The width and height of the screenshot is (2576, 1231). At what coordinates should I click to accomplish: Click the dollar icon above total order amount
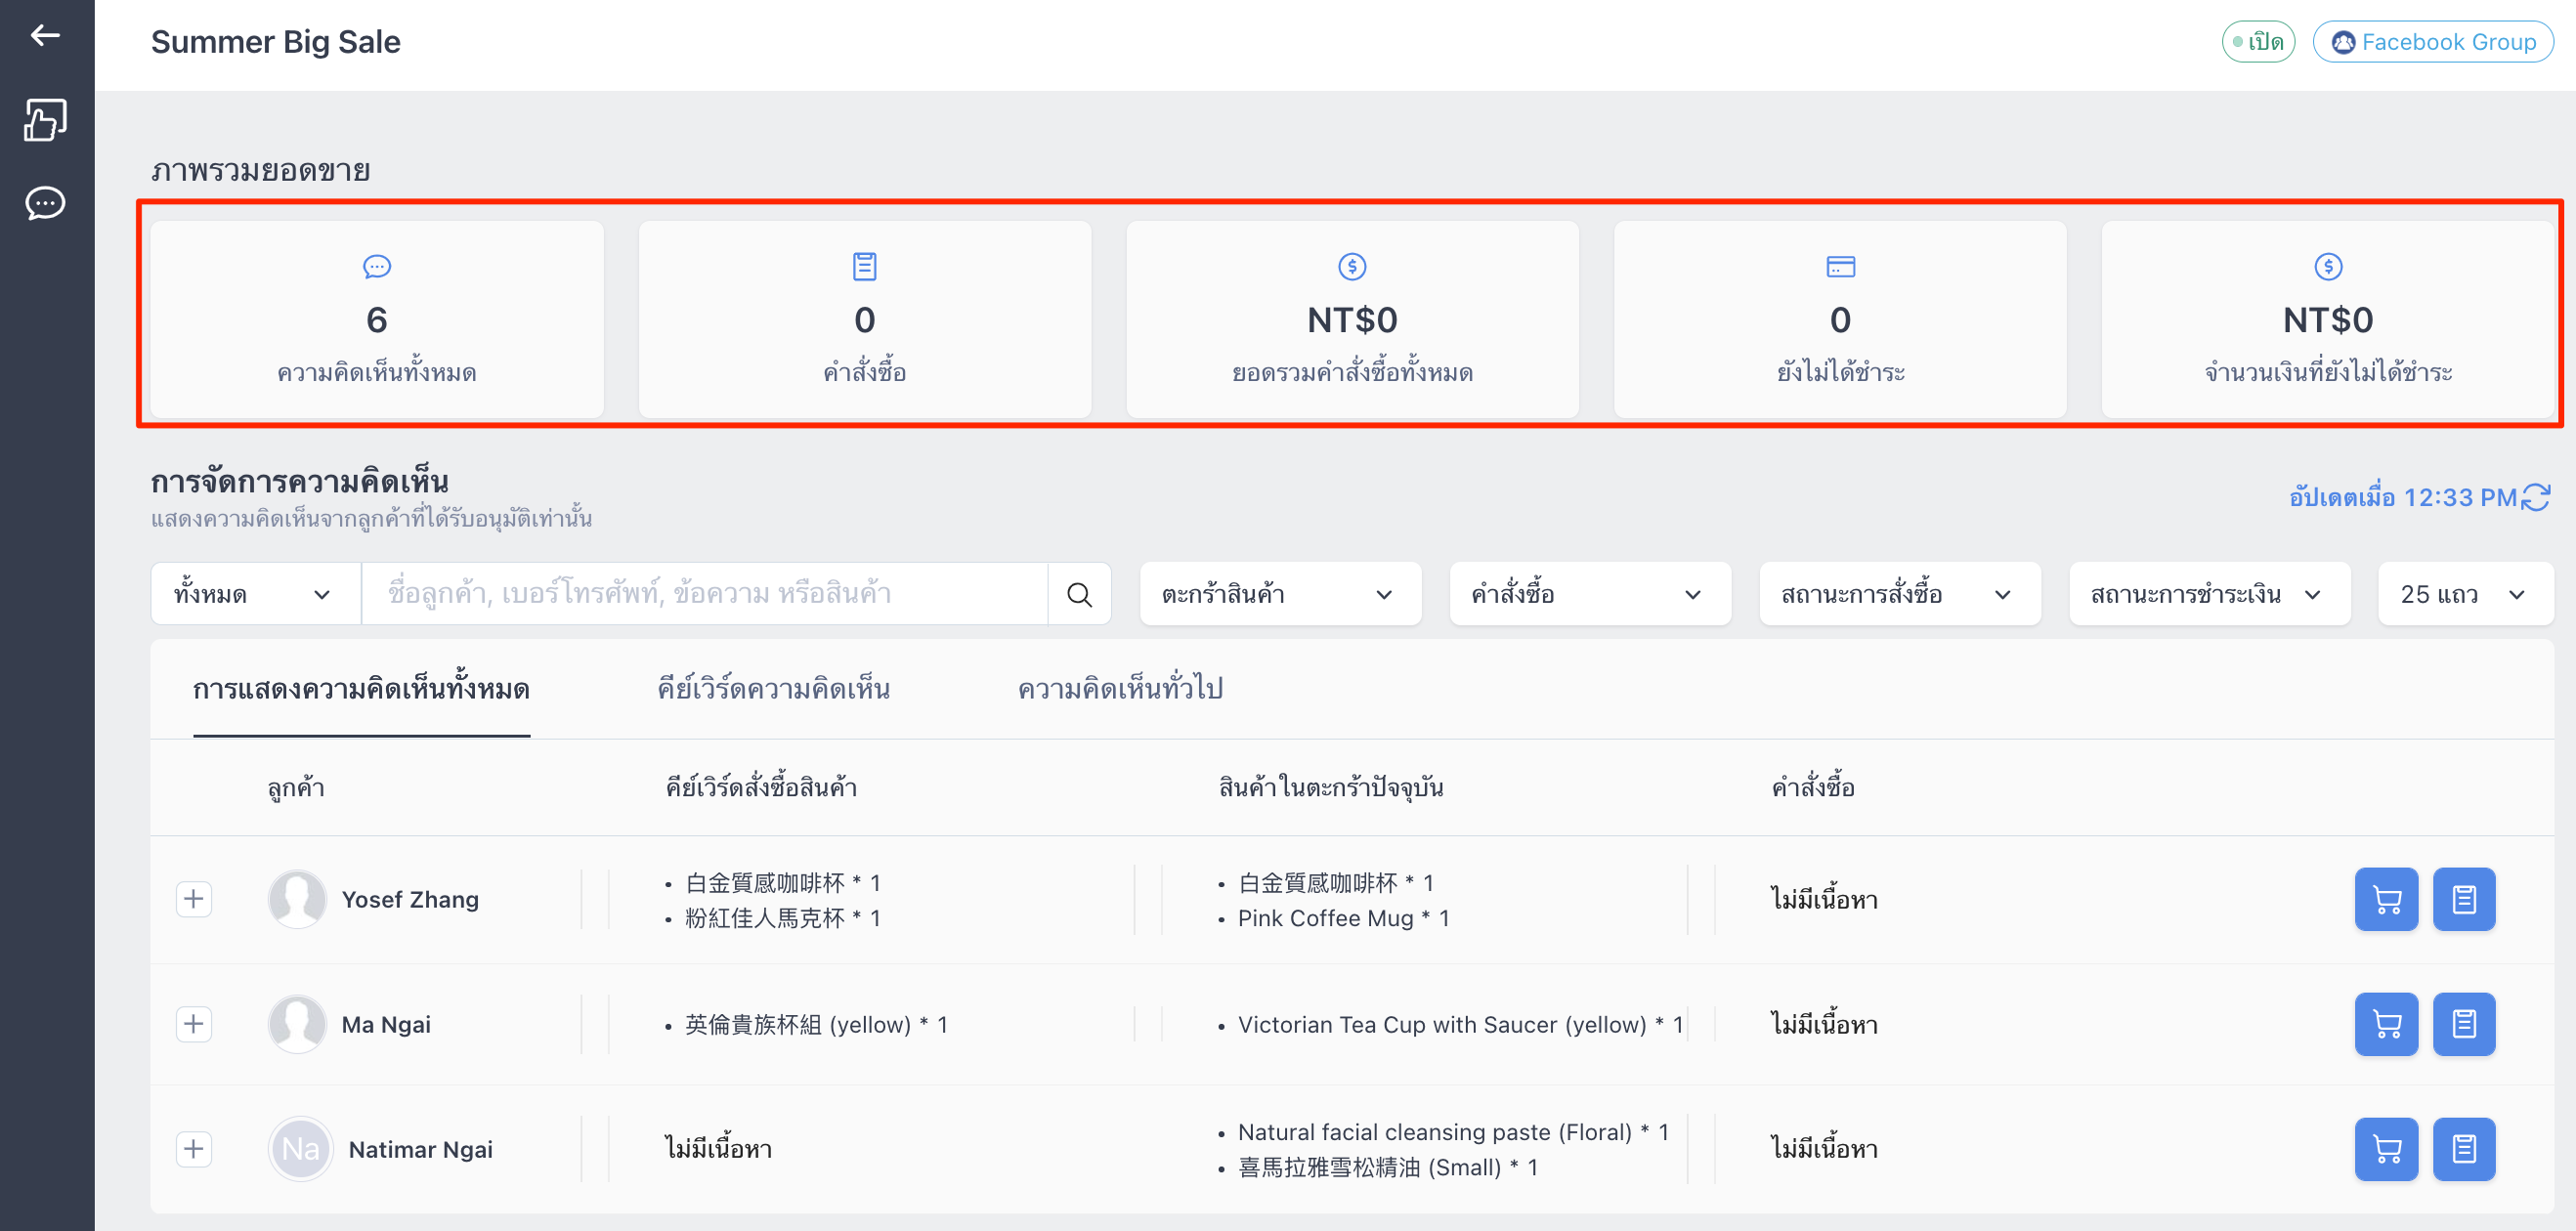1352,266
